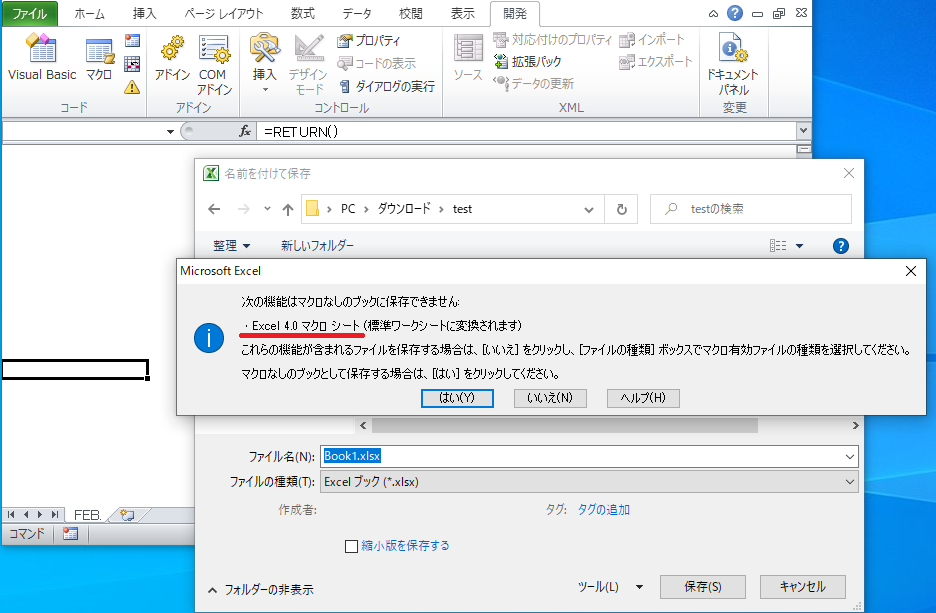Click 保存(S) save button

[x=703, y=587]
